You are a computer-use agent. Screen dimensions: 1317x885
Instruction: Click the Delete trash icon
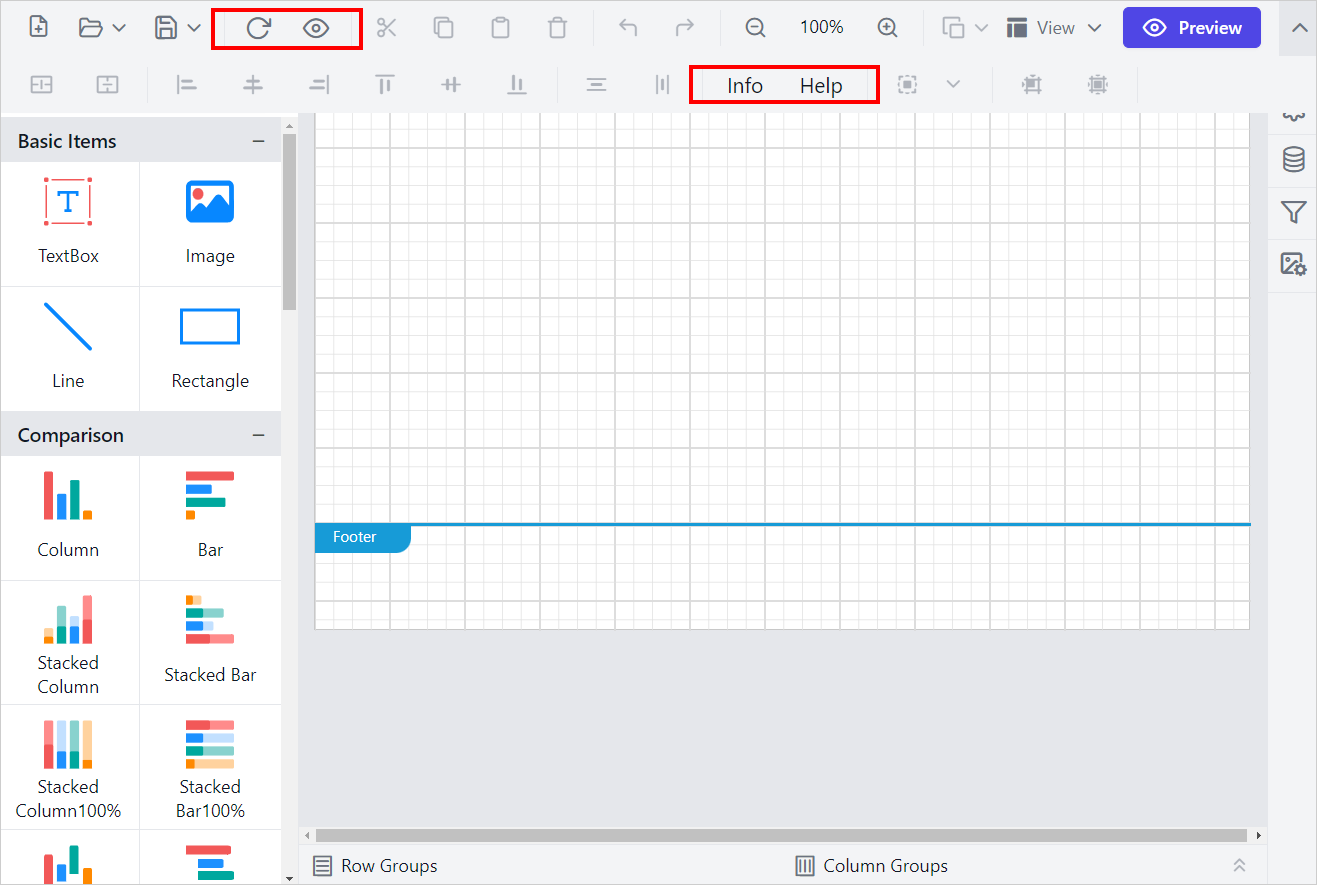558,28
